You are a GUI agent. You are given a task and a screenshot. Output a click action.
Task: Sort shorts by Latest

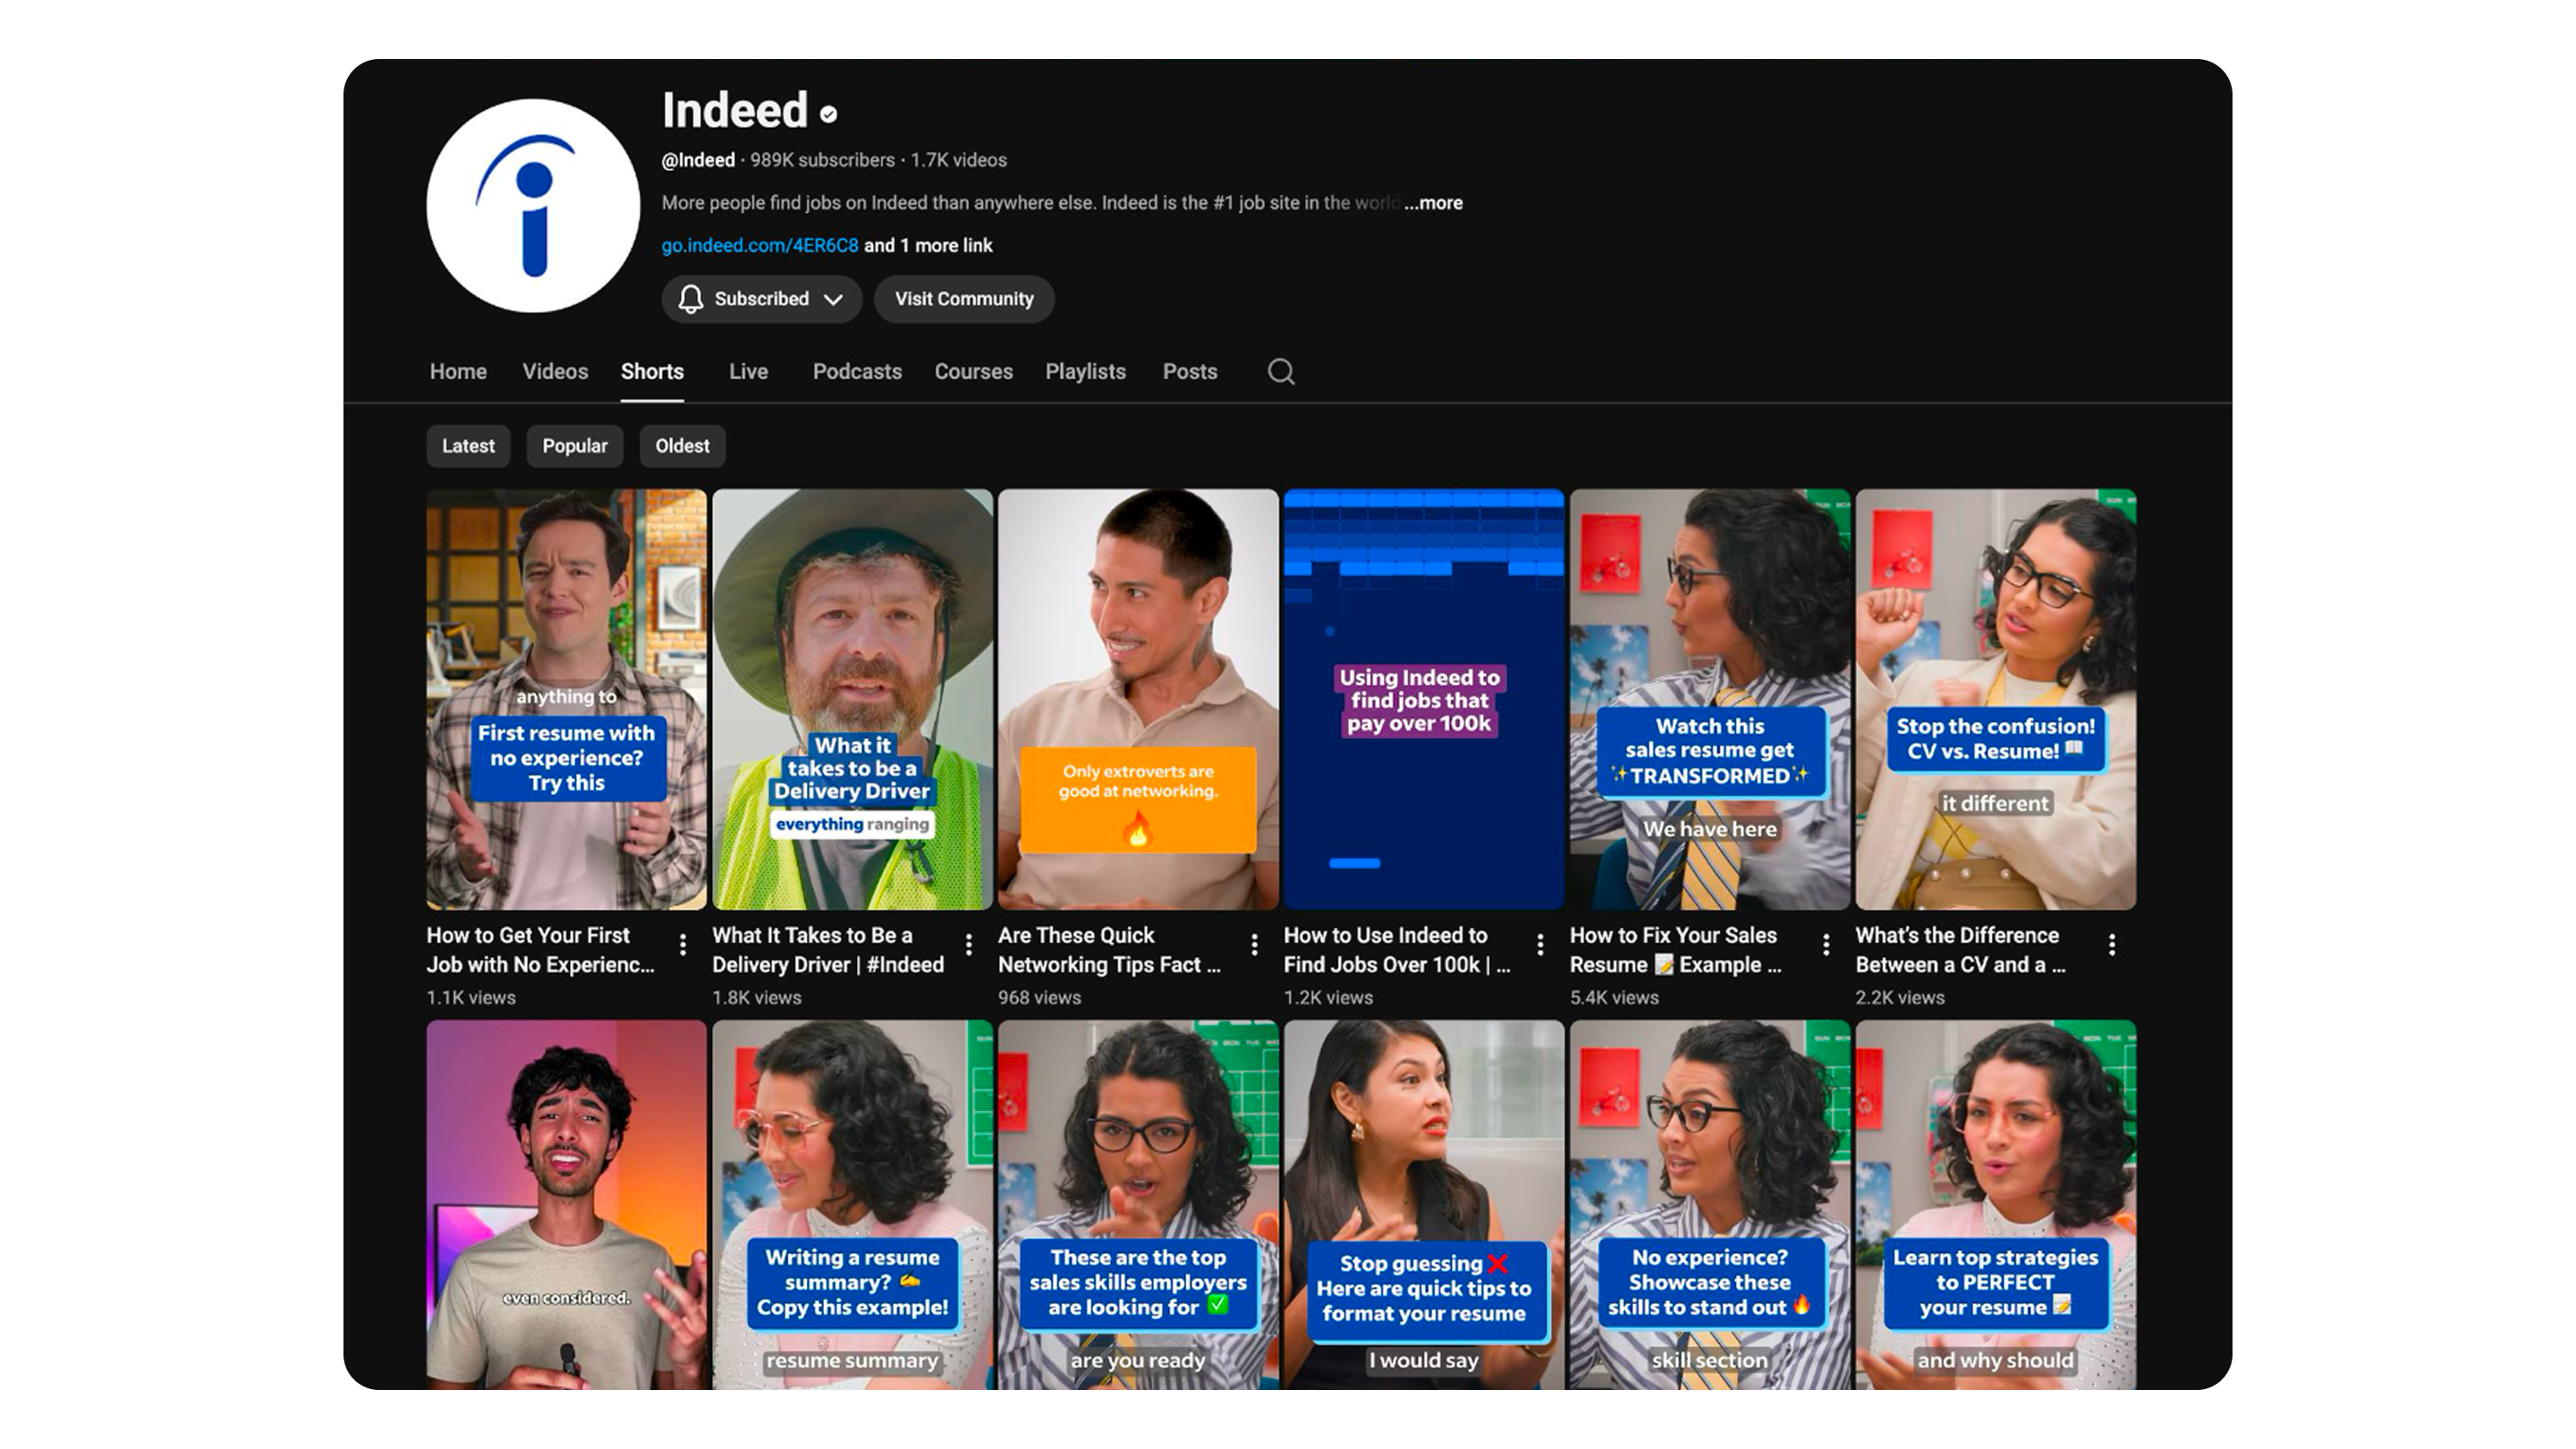coord(468,446)
